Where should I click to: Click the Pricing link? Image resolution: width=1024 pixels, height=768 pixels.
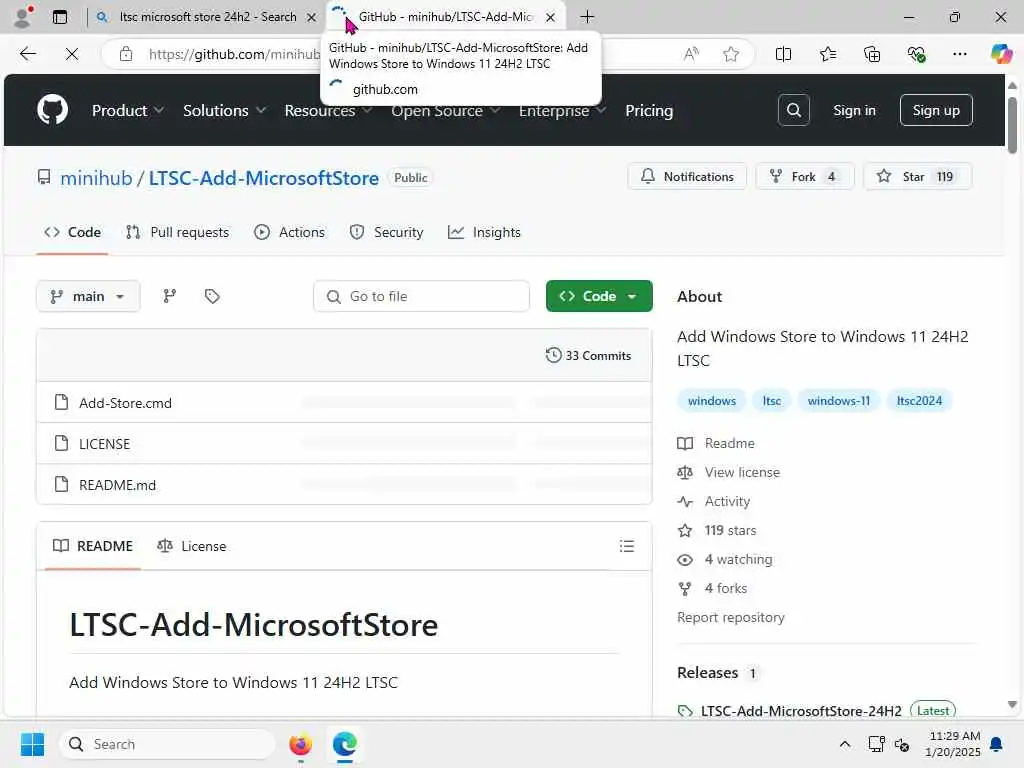648,110
